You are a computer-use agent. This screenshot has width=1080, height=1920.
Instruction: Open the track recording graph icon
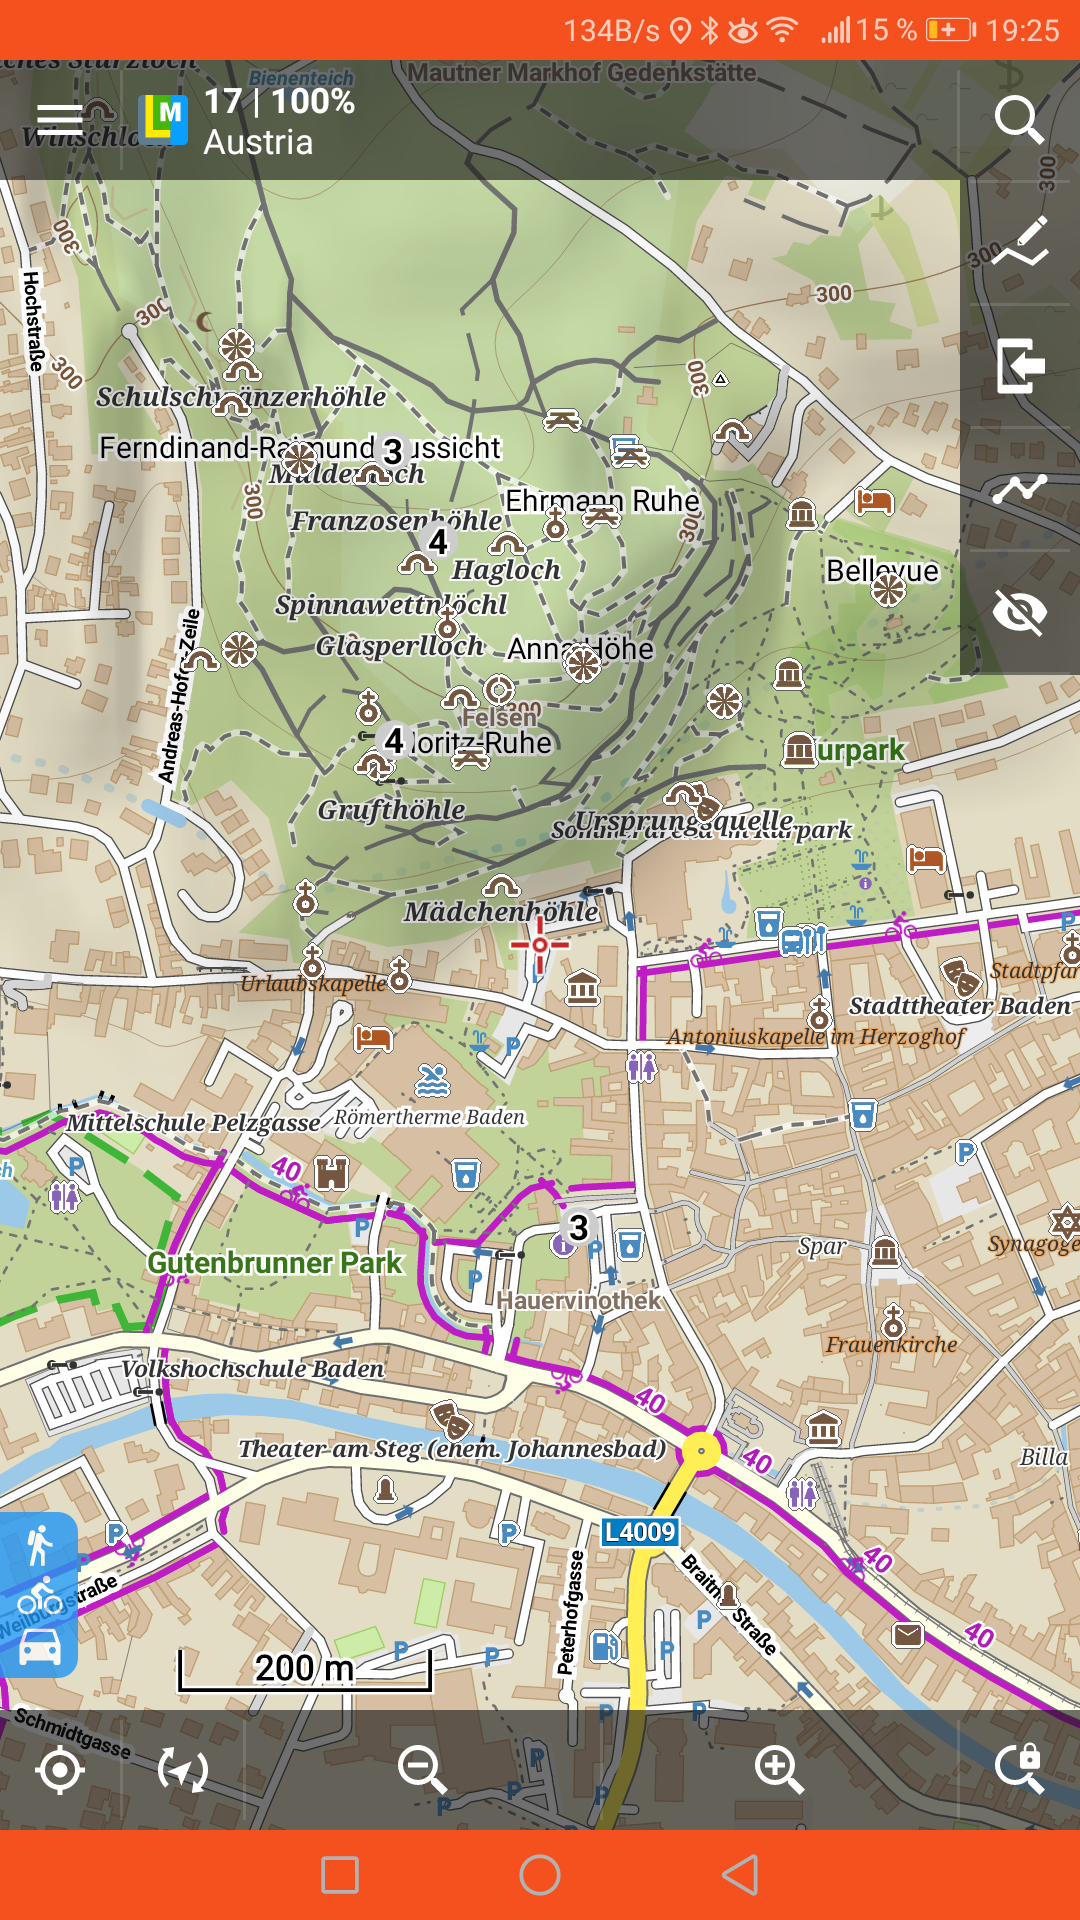click(1019, 489)
